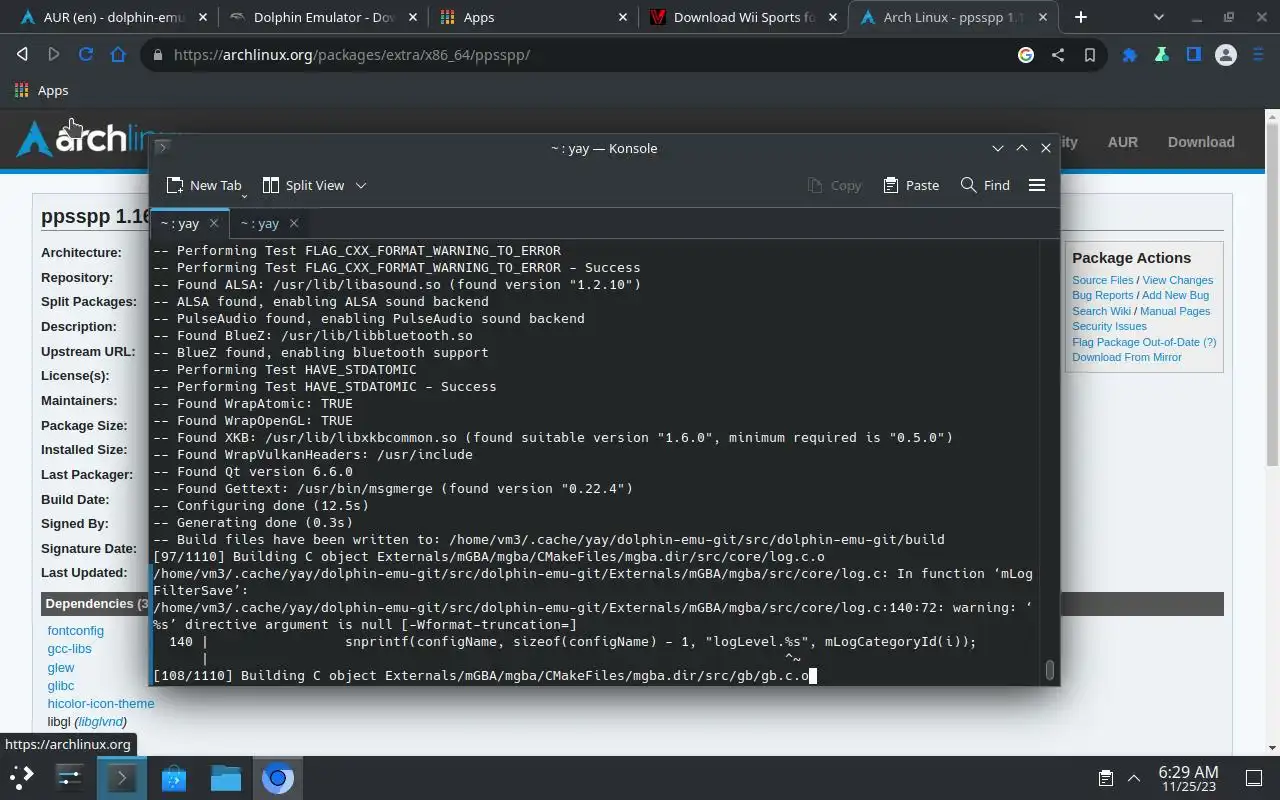Open system settings icon in taskbar
This screenshot has height=800, width=1280.
point(69,777)
